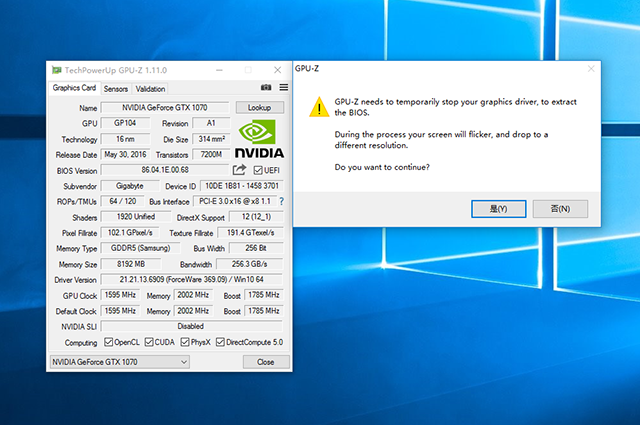Confirm with the 是(Y) button
This screenshot has height=425, width=640.
point(498,209)
